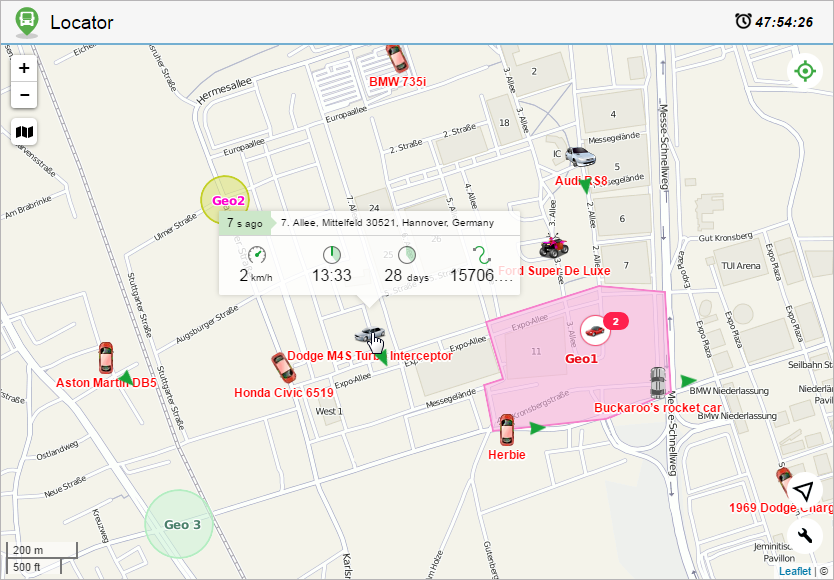The height and width of the screenshot is (580, 834).
Task: Center map with the locate target icon
Action: click(x=805, y=71)
